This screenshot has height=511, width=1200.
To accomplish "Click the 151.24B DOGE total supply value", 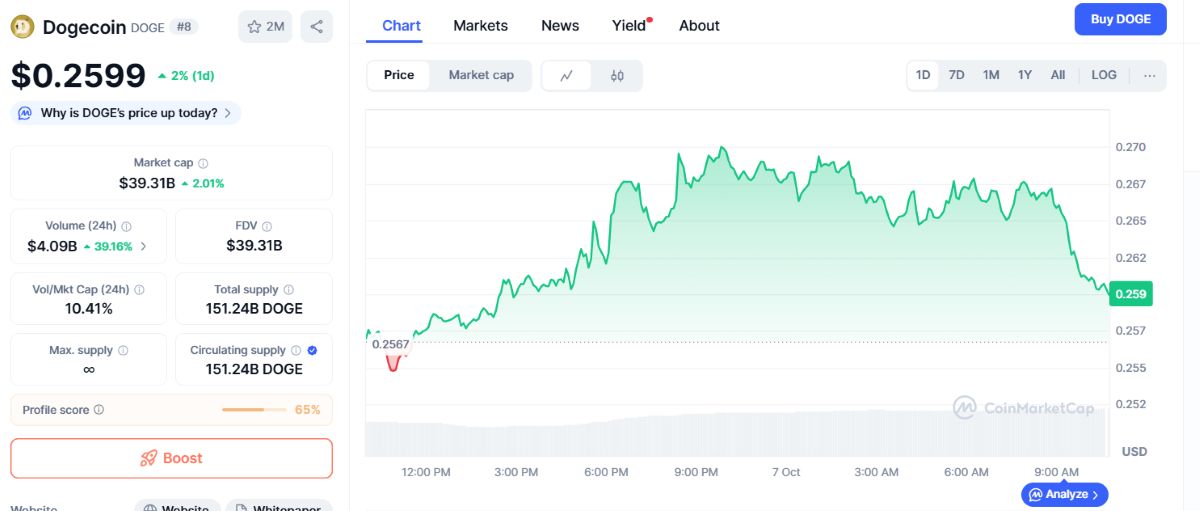I will click(254, 309).
